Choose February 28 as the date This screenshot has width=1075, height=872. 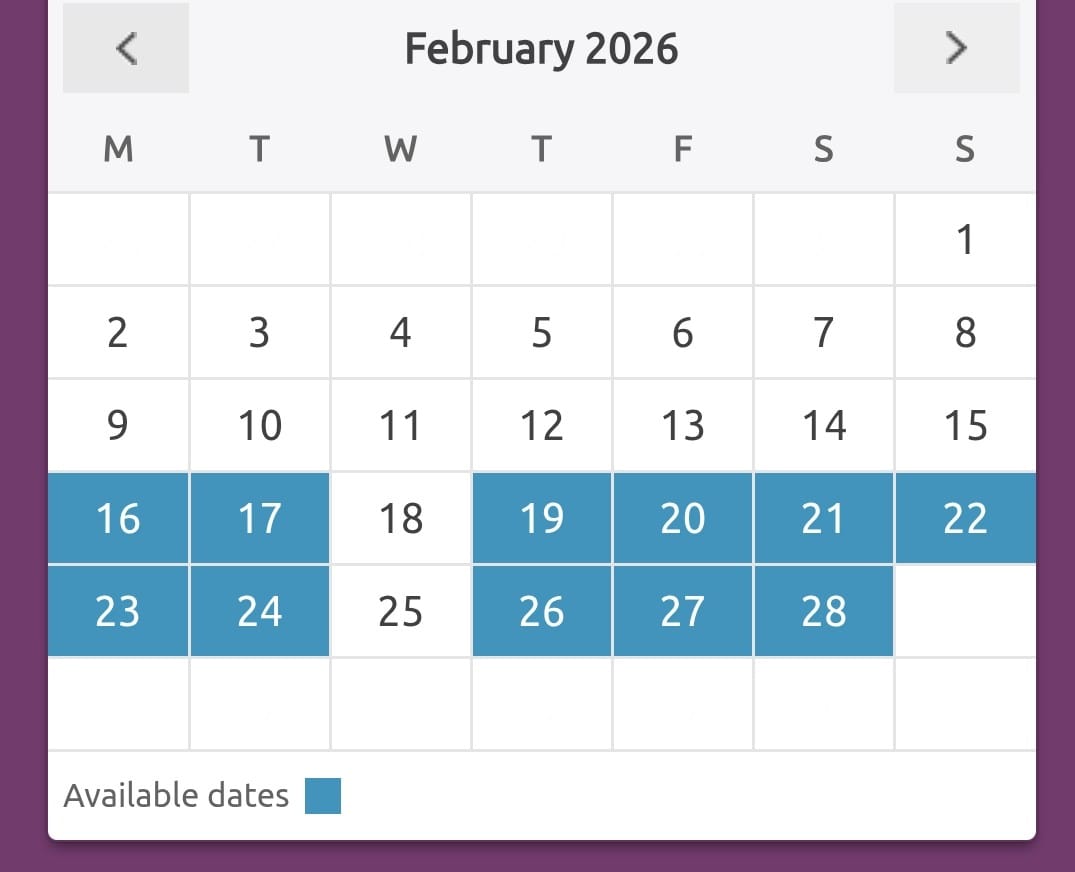[824, 611]
